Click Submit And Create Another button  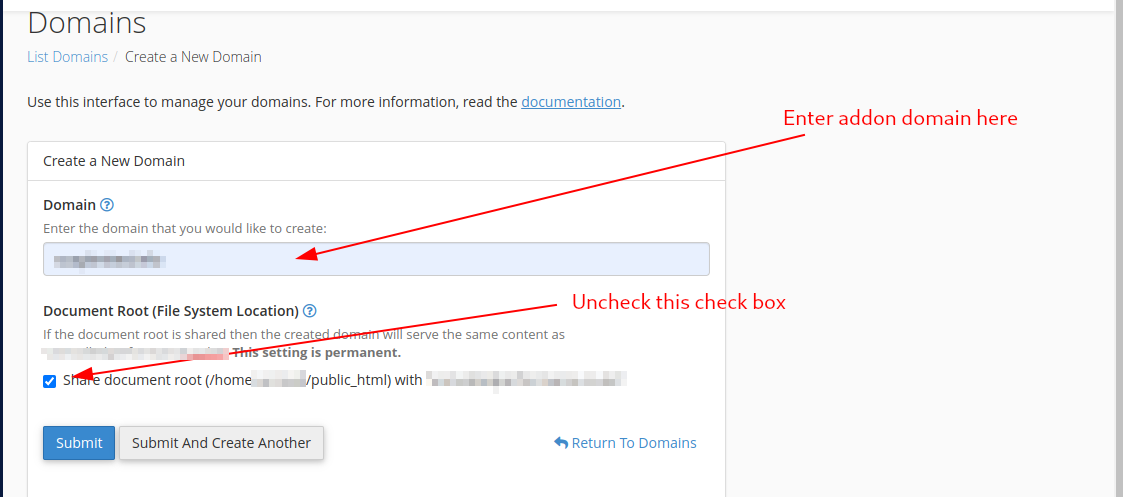coord(221,443)
